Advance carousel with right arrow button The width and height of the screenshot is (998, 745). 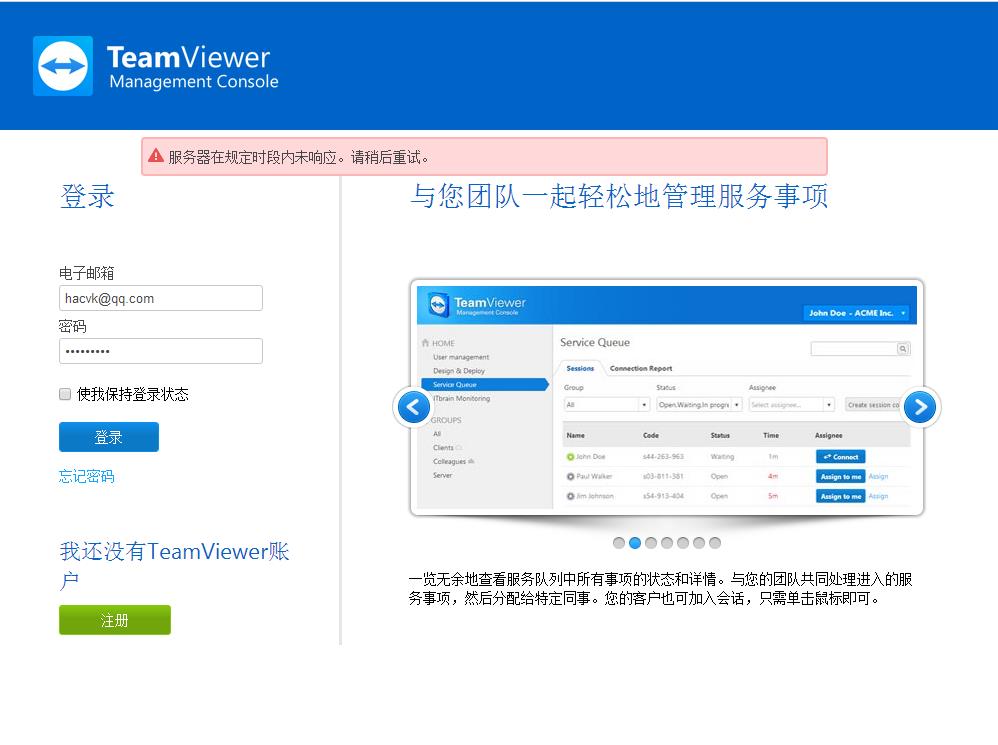[920, 407]
